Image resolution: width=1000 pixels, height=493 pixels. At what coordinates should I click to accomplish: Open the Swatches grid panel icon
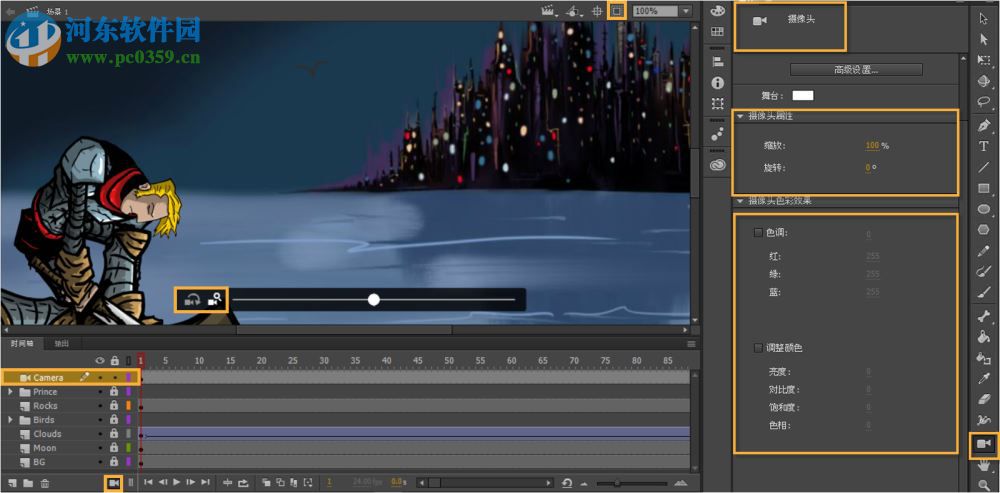click(x=717, y=32)
